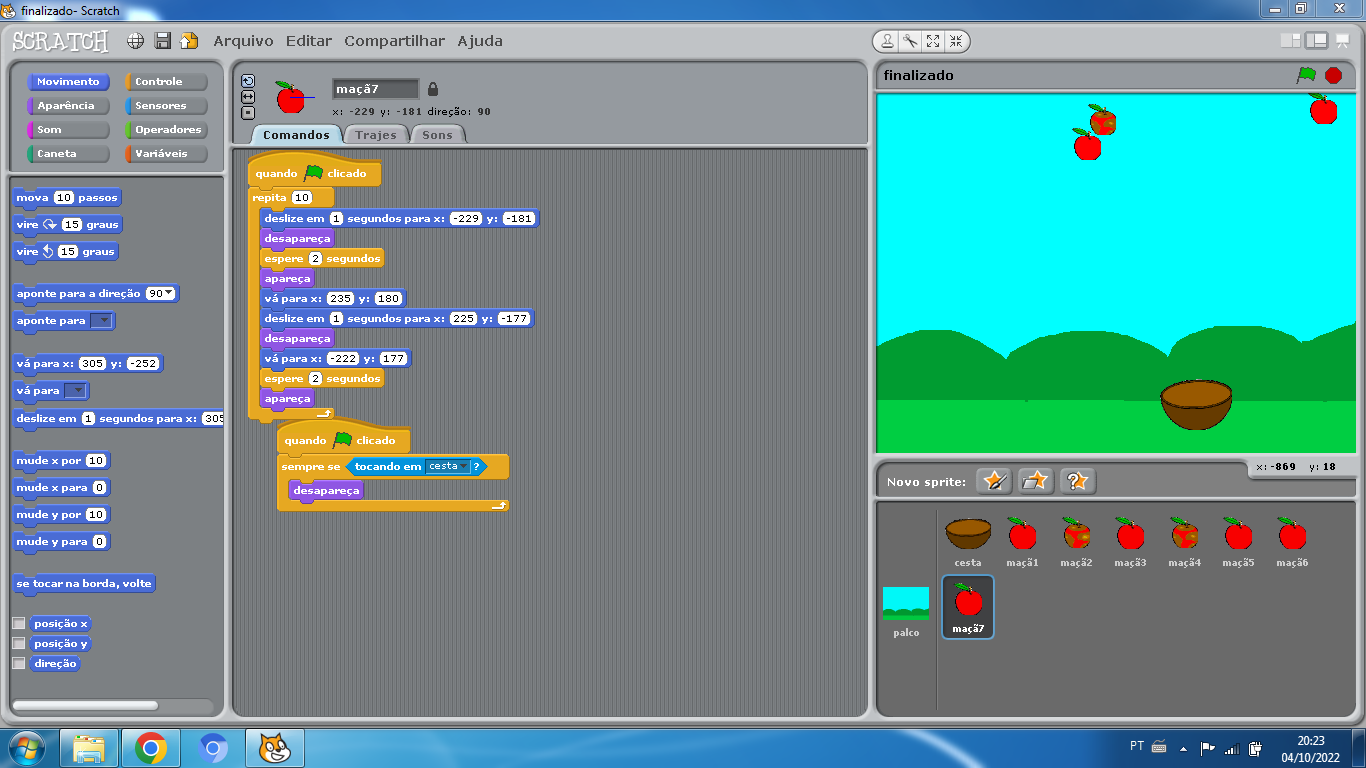Click the se tocar na borda, volte block
1366x768 pixels.
pyautogui.click(x=84, y=584)
